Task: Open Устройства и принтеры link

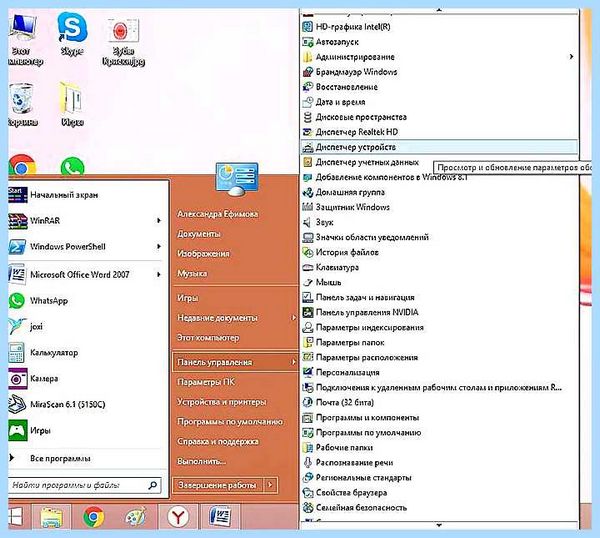Action: coord(222,402)
